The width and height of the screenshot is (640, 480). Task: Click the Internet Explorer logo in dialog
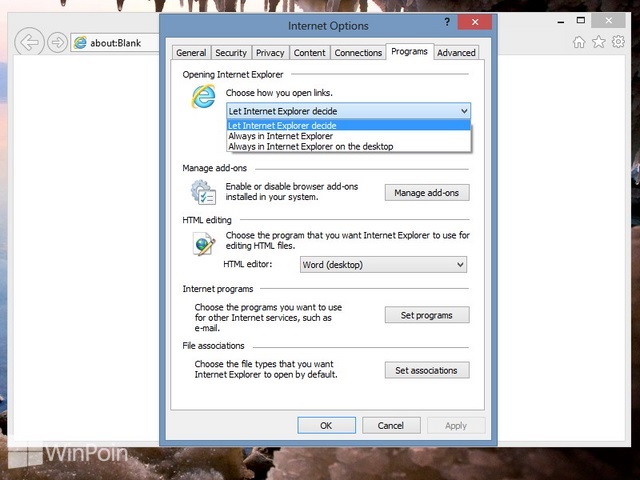point(203,97)
